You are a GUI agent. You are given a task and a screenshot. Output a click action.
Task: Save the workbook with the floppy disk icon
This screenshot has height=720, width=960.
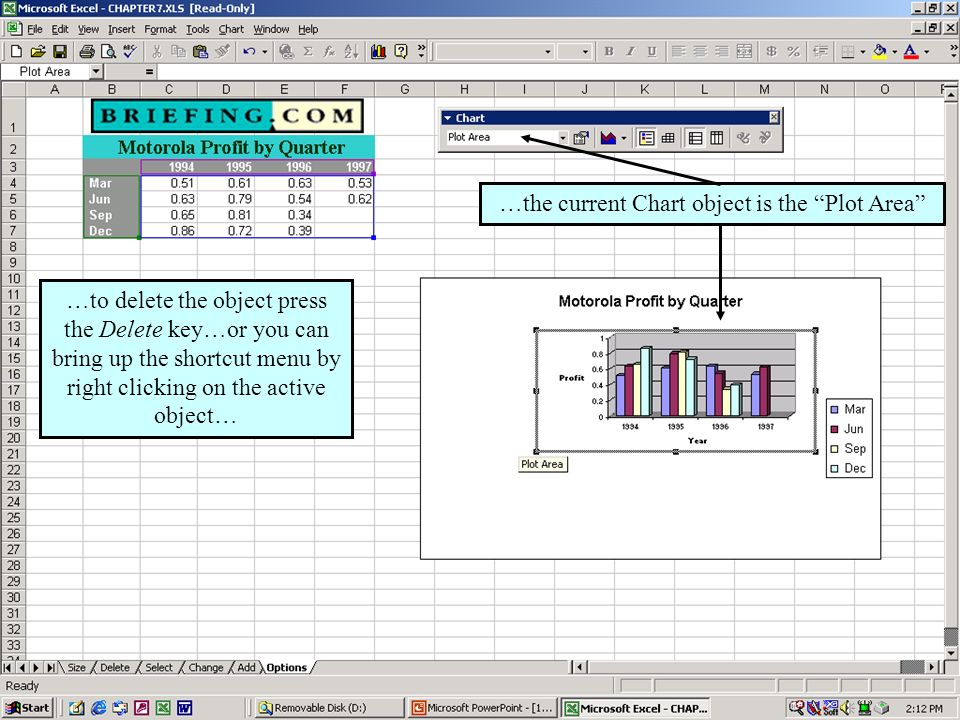point(59,51)
